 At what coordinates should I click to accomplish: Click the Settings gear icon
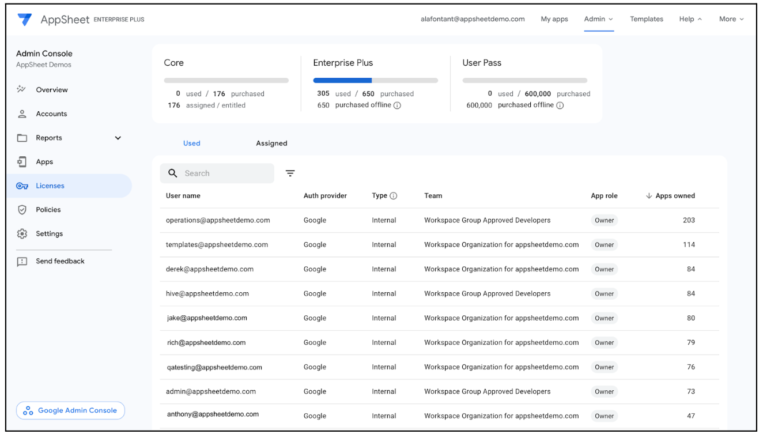22,234
